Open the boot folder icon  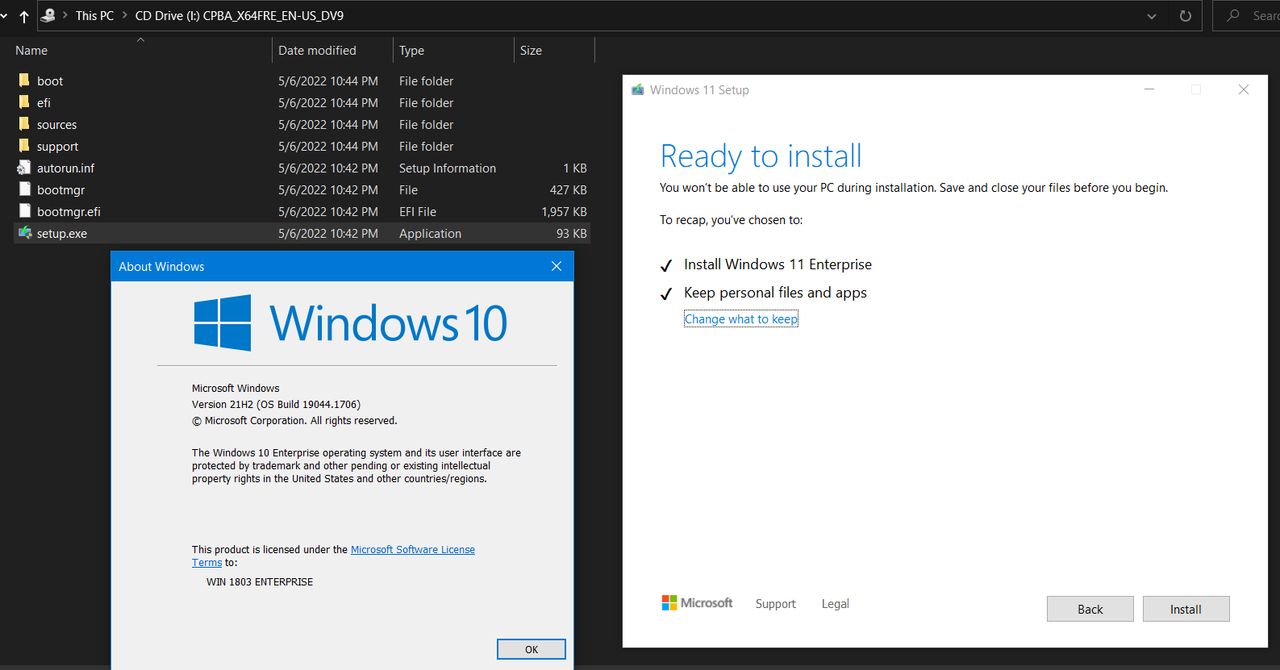(x=25, y=80)
